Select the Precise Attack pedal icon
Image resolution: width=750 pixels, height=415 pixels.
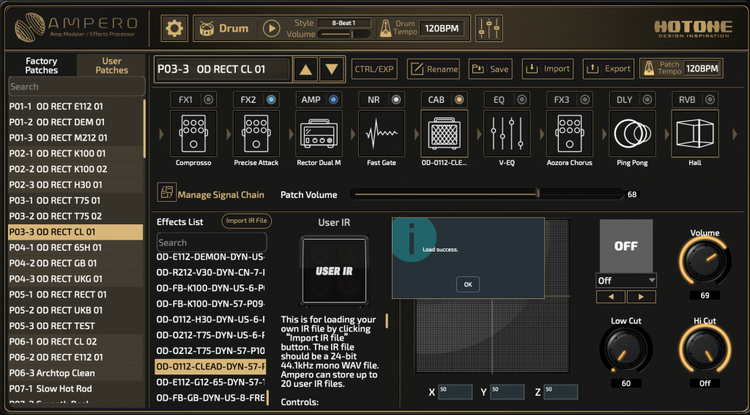256,133
